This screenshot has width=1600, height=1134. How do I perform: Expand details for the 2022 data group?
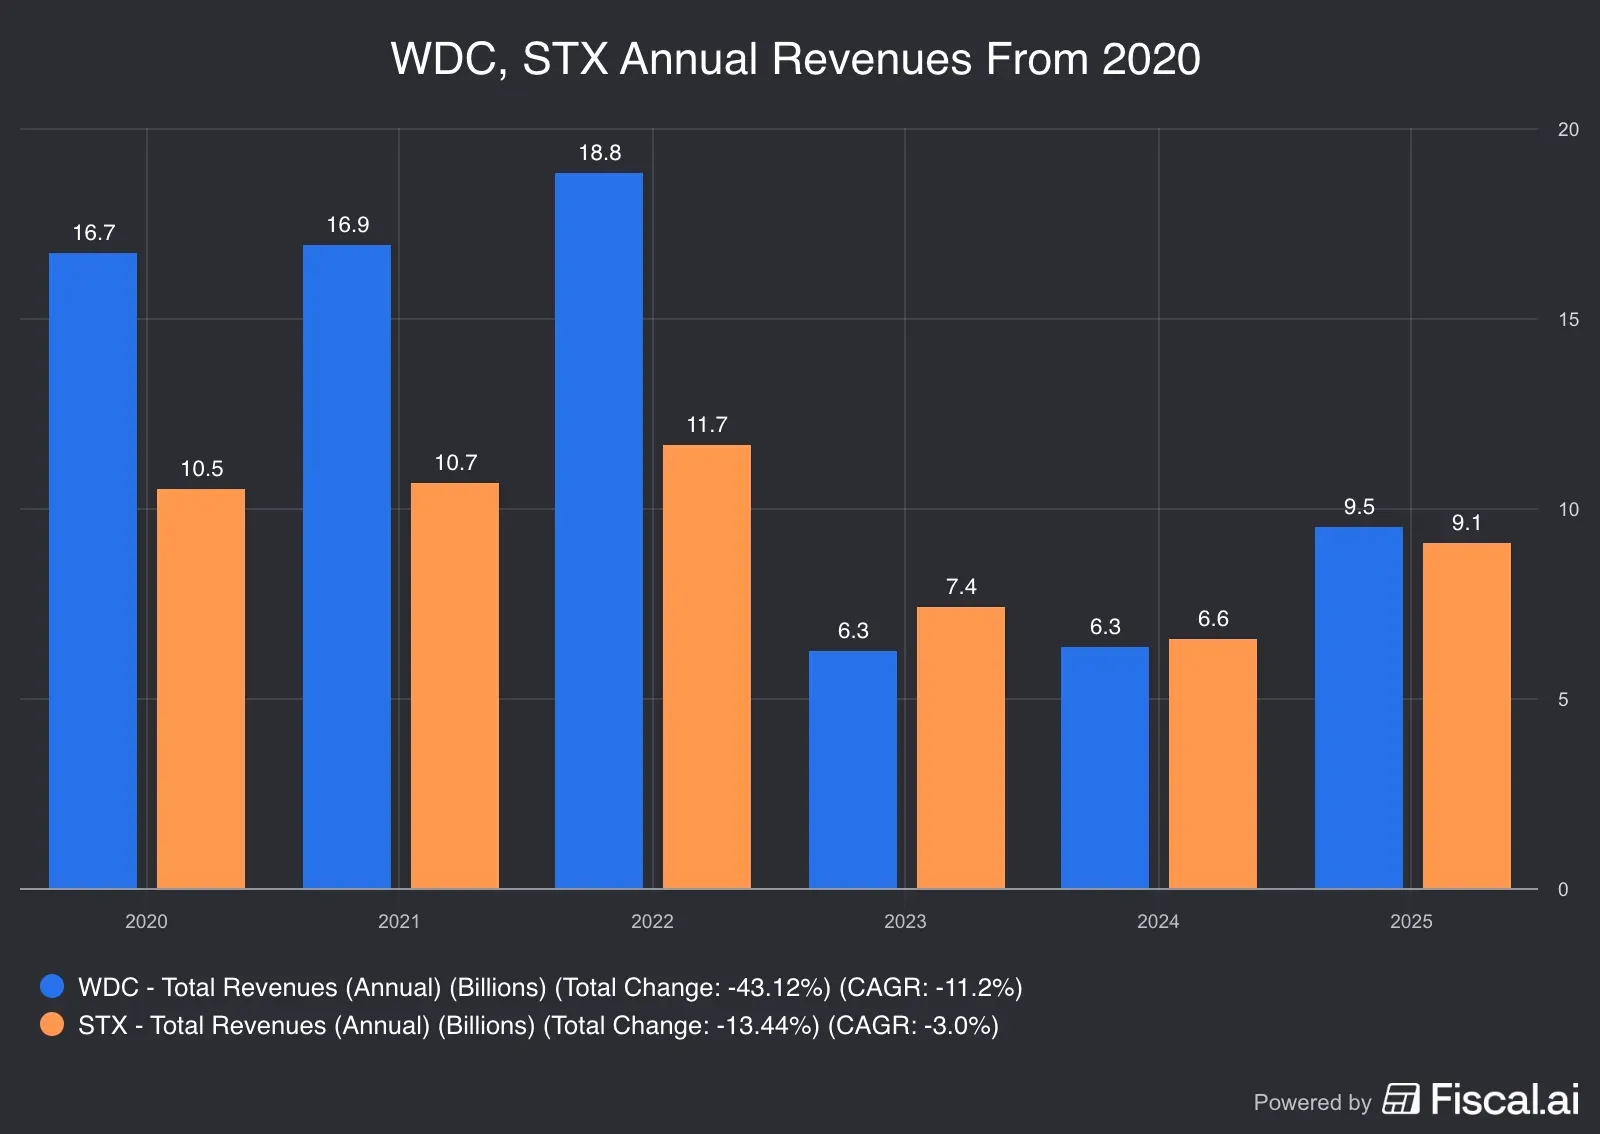tap(652, 922)
